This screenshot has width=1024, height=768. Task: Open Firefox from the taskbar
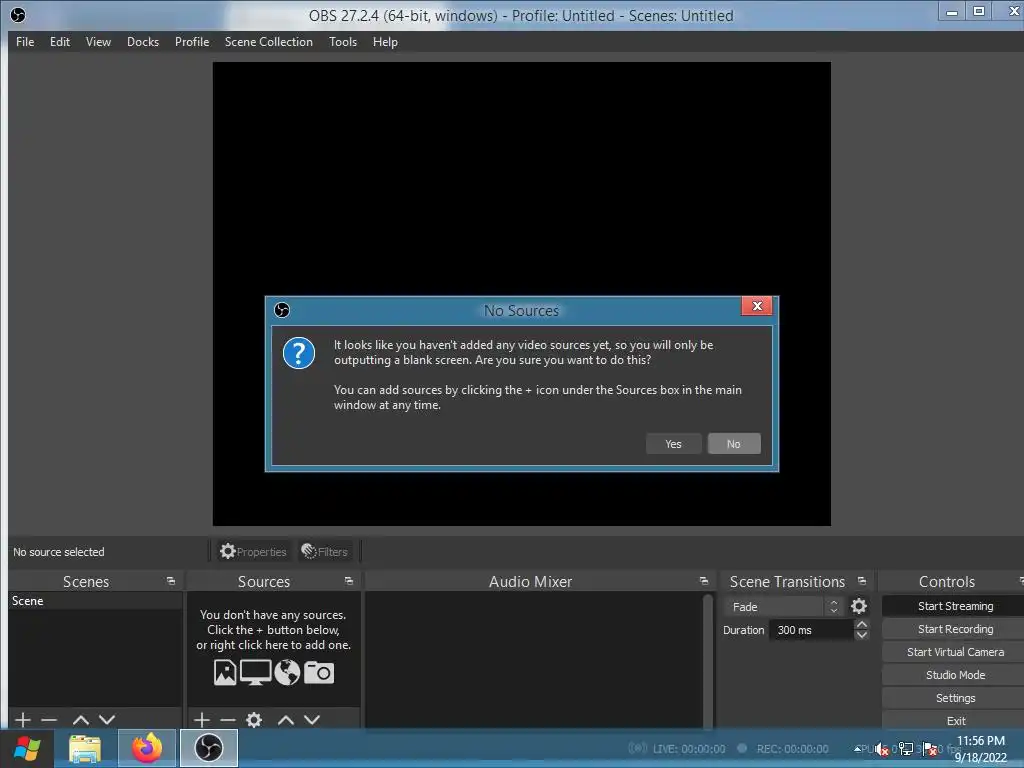(x=147, y=748)
